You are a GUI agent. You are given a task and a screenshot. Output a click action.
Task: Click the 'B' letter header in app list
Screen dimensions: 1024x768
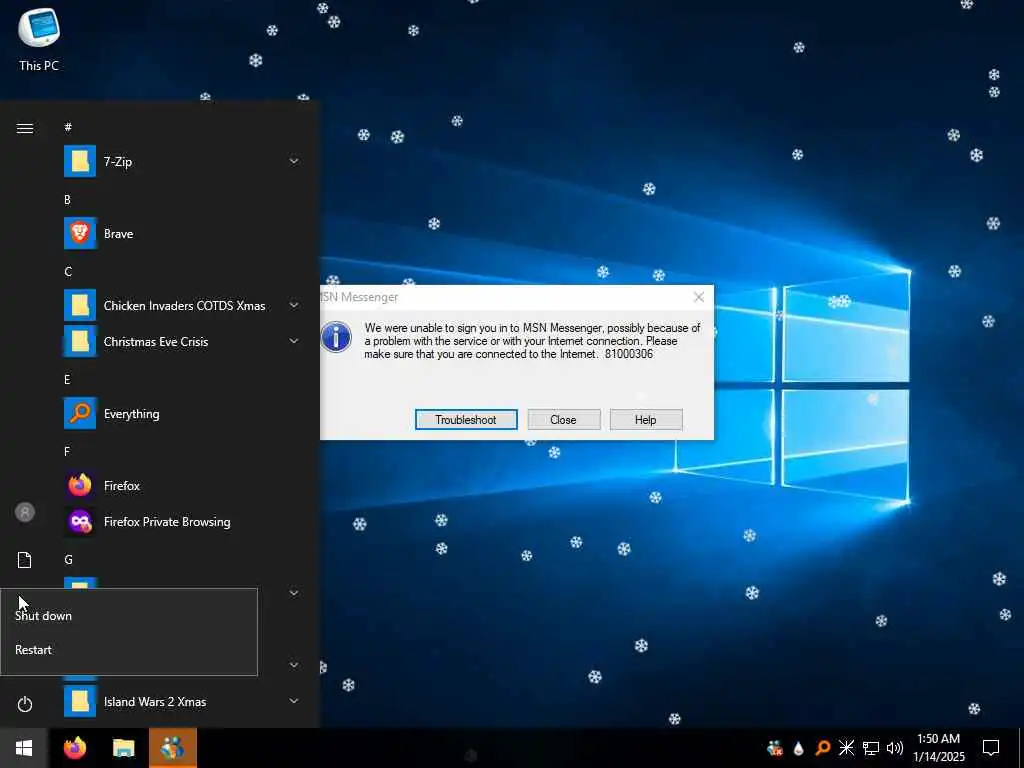[67, 200]
